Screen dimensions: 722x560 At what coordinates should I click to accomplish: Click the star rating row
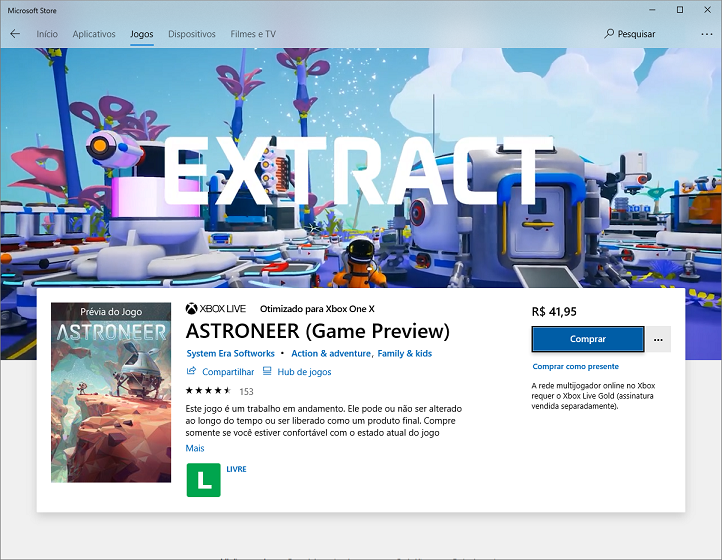coord(208,391)
